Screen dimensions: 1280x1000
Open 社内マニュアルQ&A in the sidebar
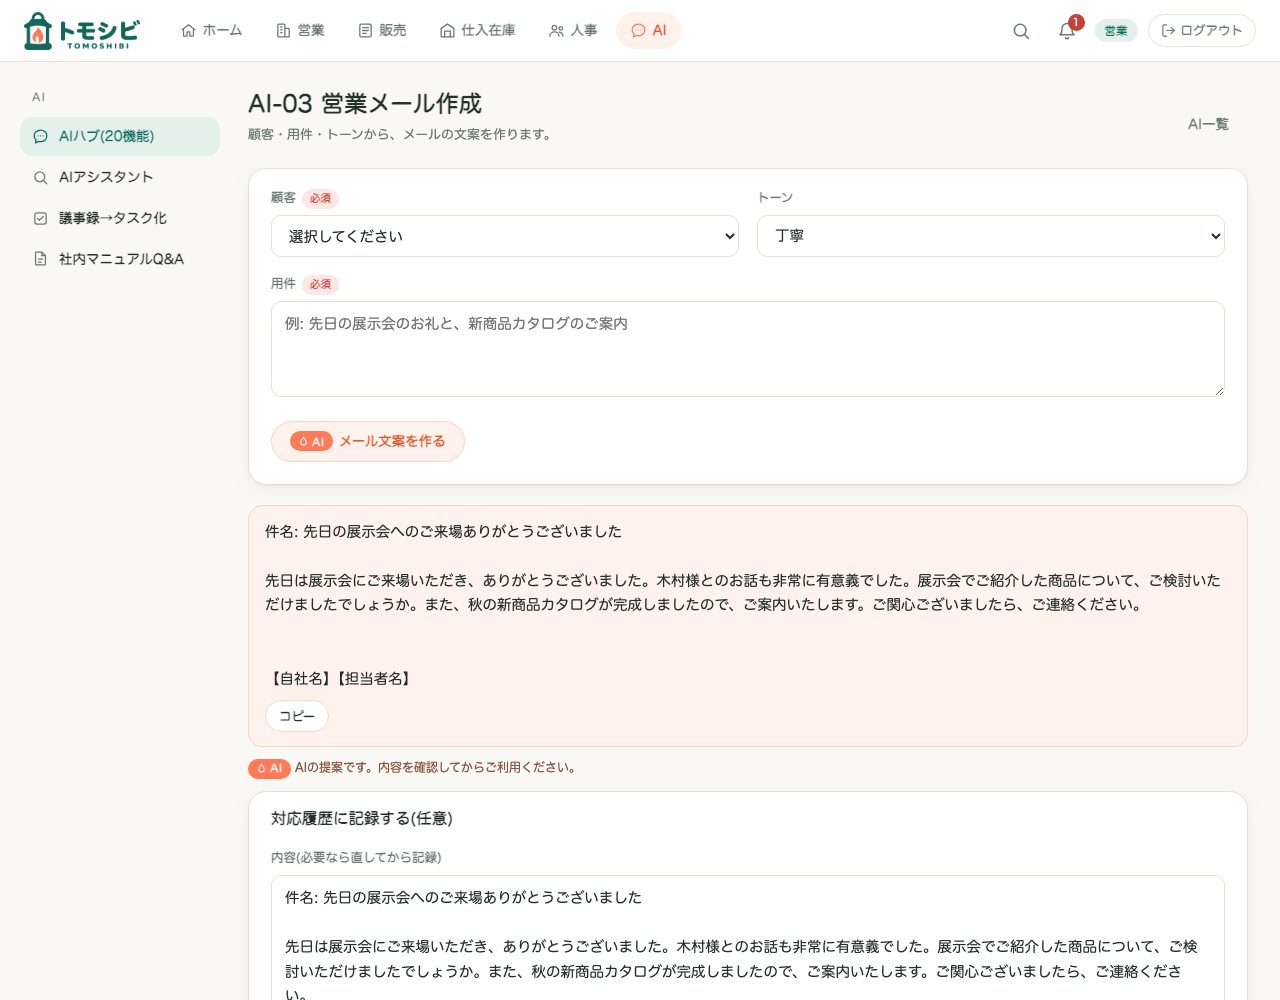[x=120, y=259]
